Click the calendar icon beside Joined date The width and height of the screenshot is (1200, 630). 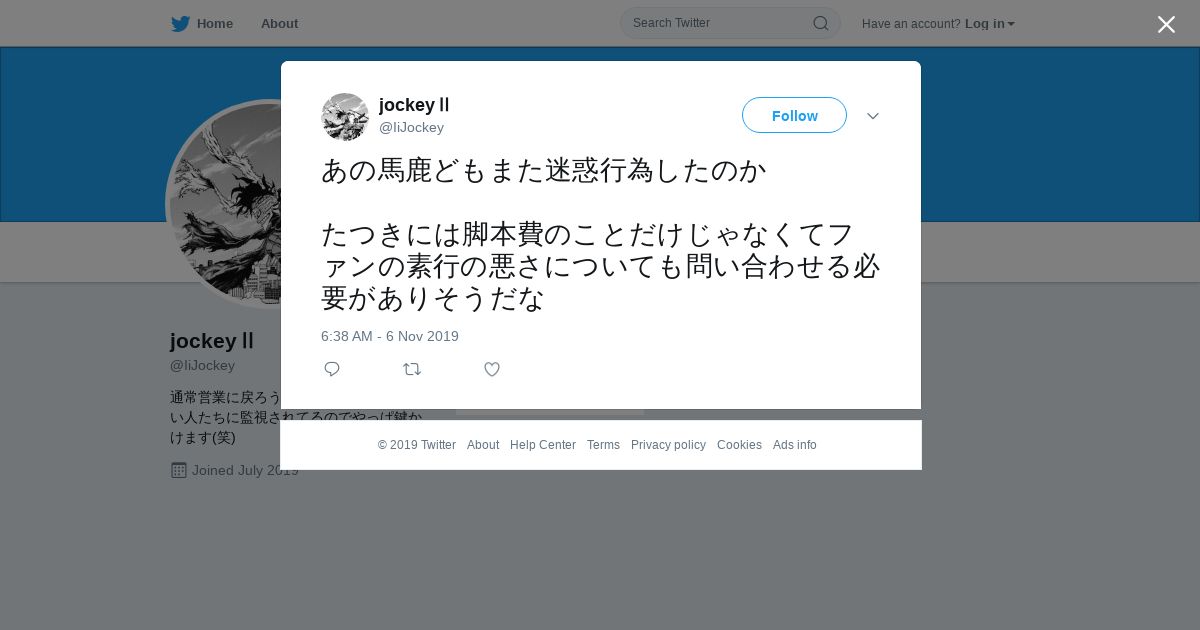coord(179,470)
